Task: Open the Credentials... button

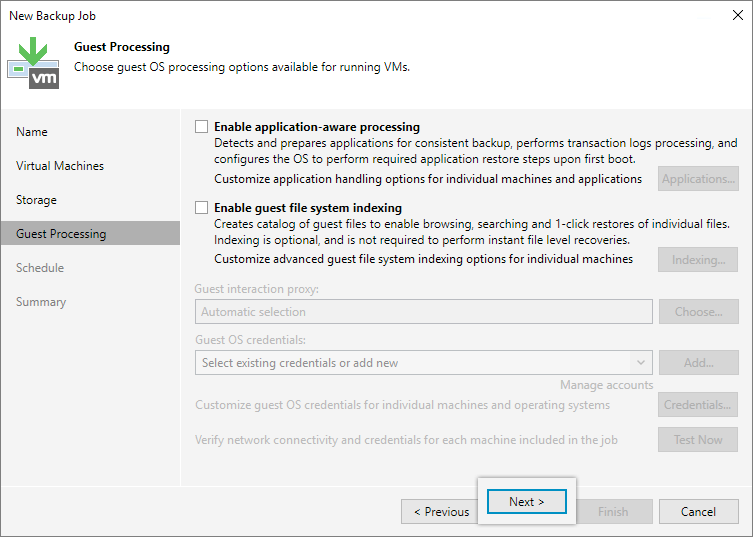Action: (698, 404)
